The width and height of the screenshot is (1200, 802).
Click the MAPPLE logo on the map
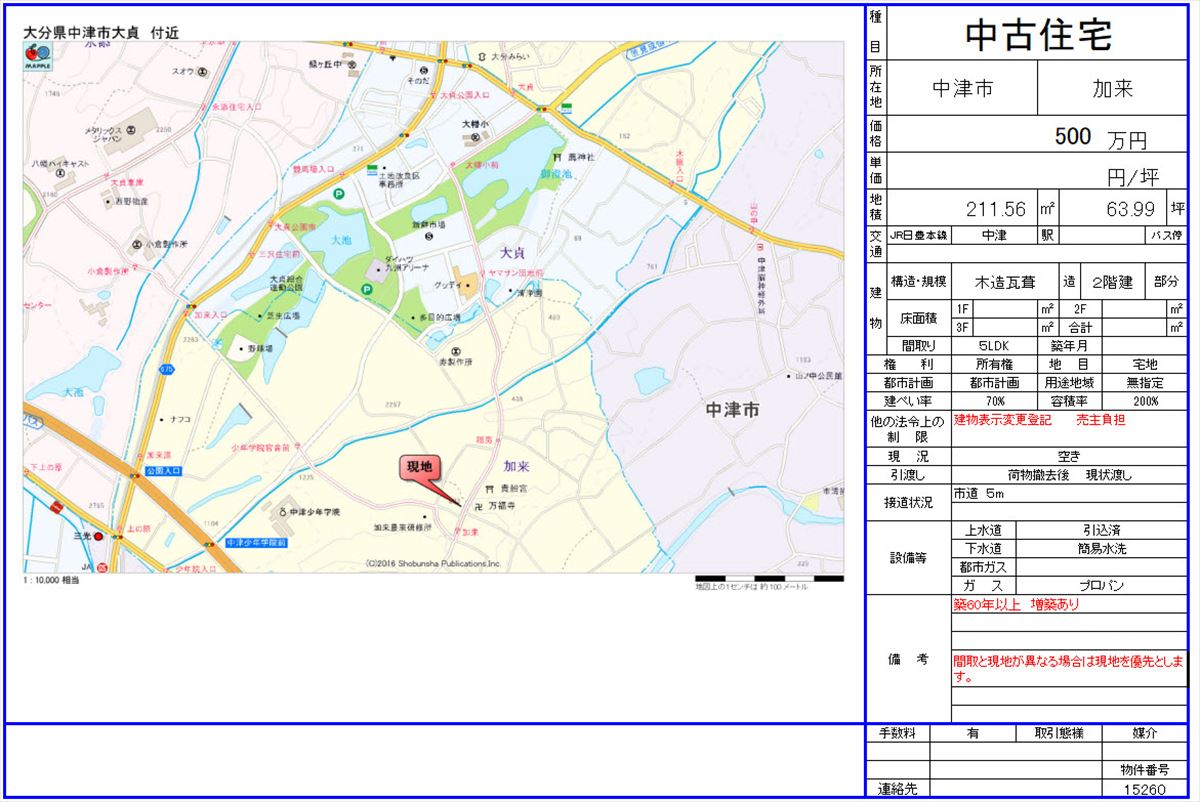tap(38, 57)
